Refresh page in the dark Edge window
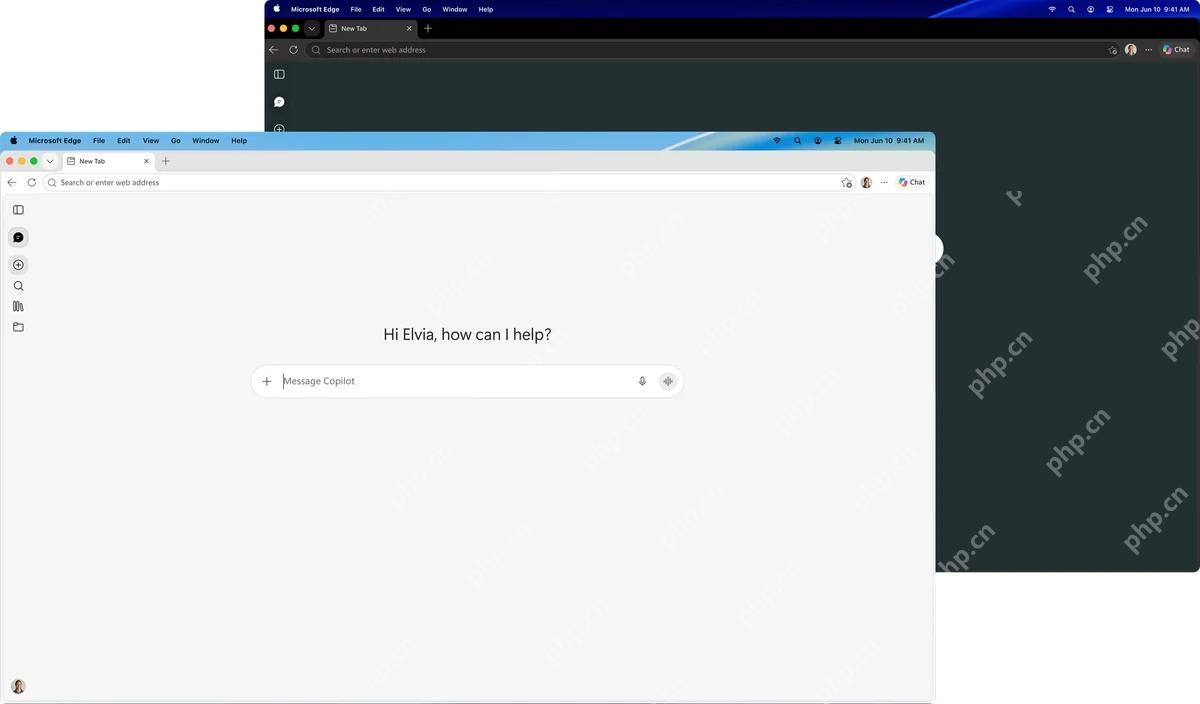Image resolution: width=1200 pixels, height=704 pixels. click(293, 49)
